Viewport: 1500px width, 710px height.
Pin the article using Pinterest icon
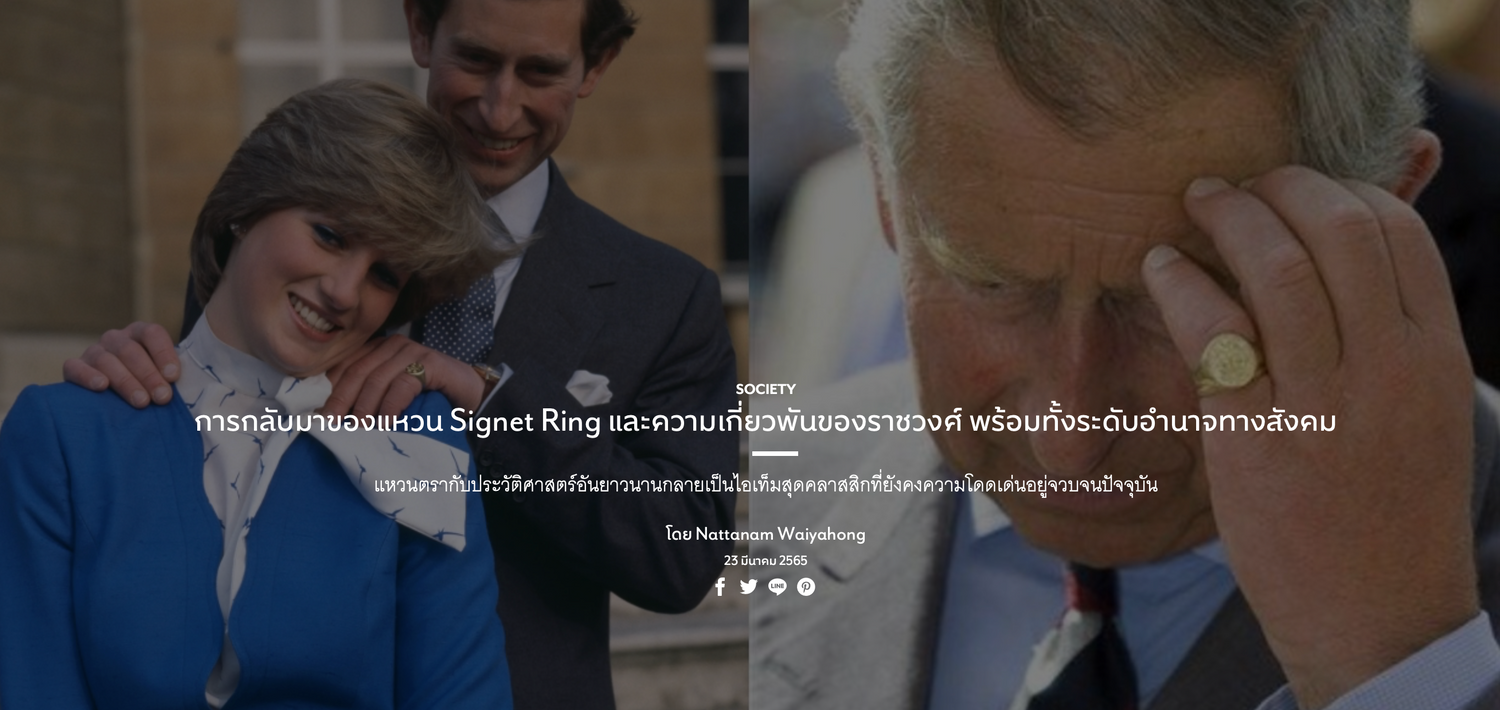[x=806, y=587]
